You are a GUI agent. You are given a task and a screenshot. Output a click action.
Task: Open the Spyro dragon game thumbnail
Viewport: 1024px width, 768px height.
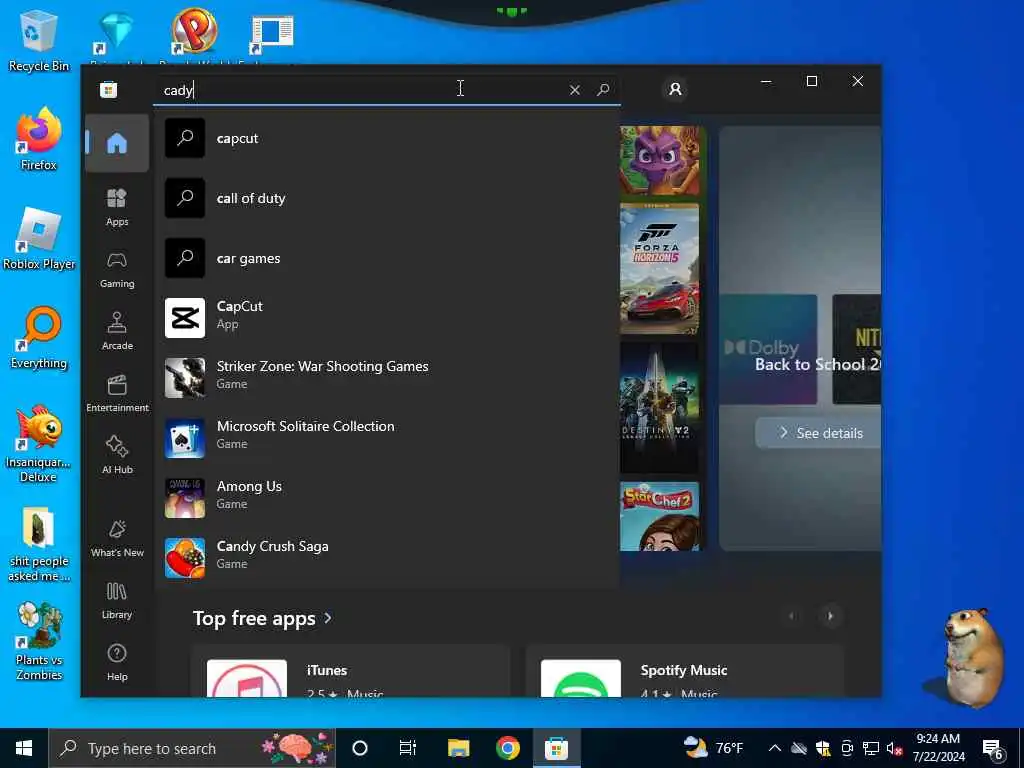click(x=659, y=161)
